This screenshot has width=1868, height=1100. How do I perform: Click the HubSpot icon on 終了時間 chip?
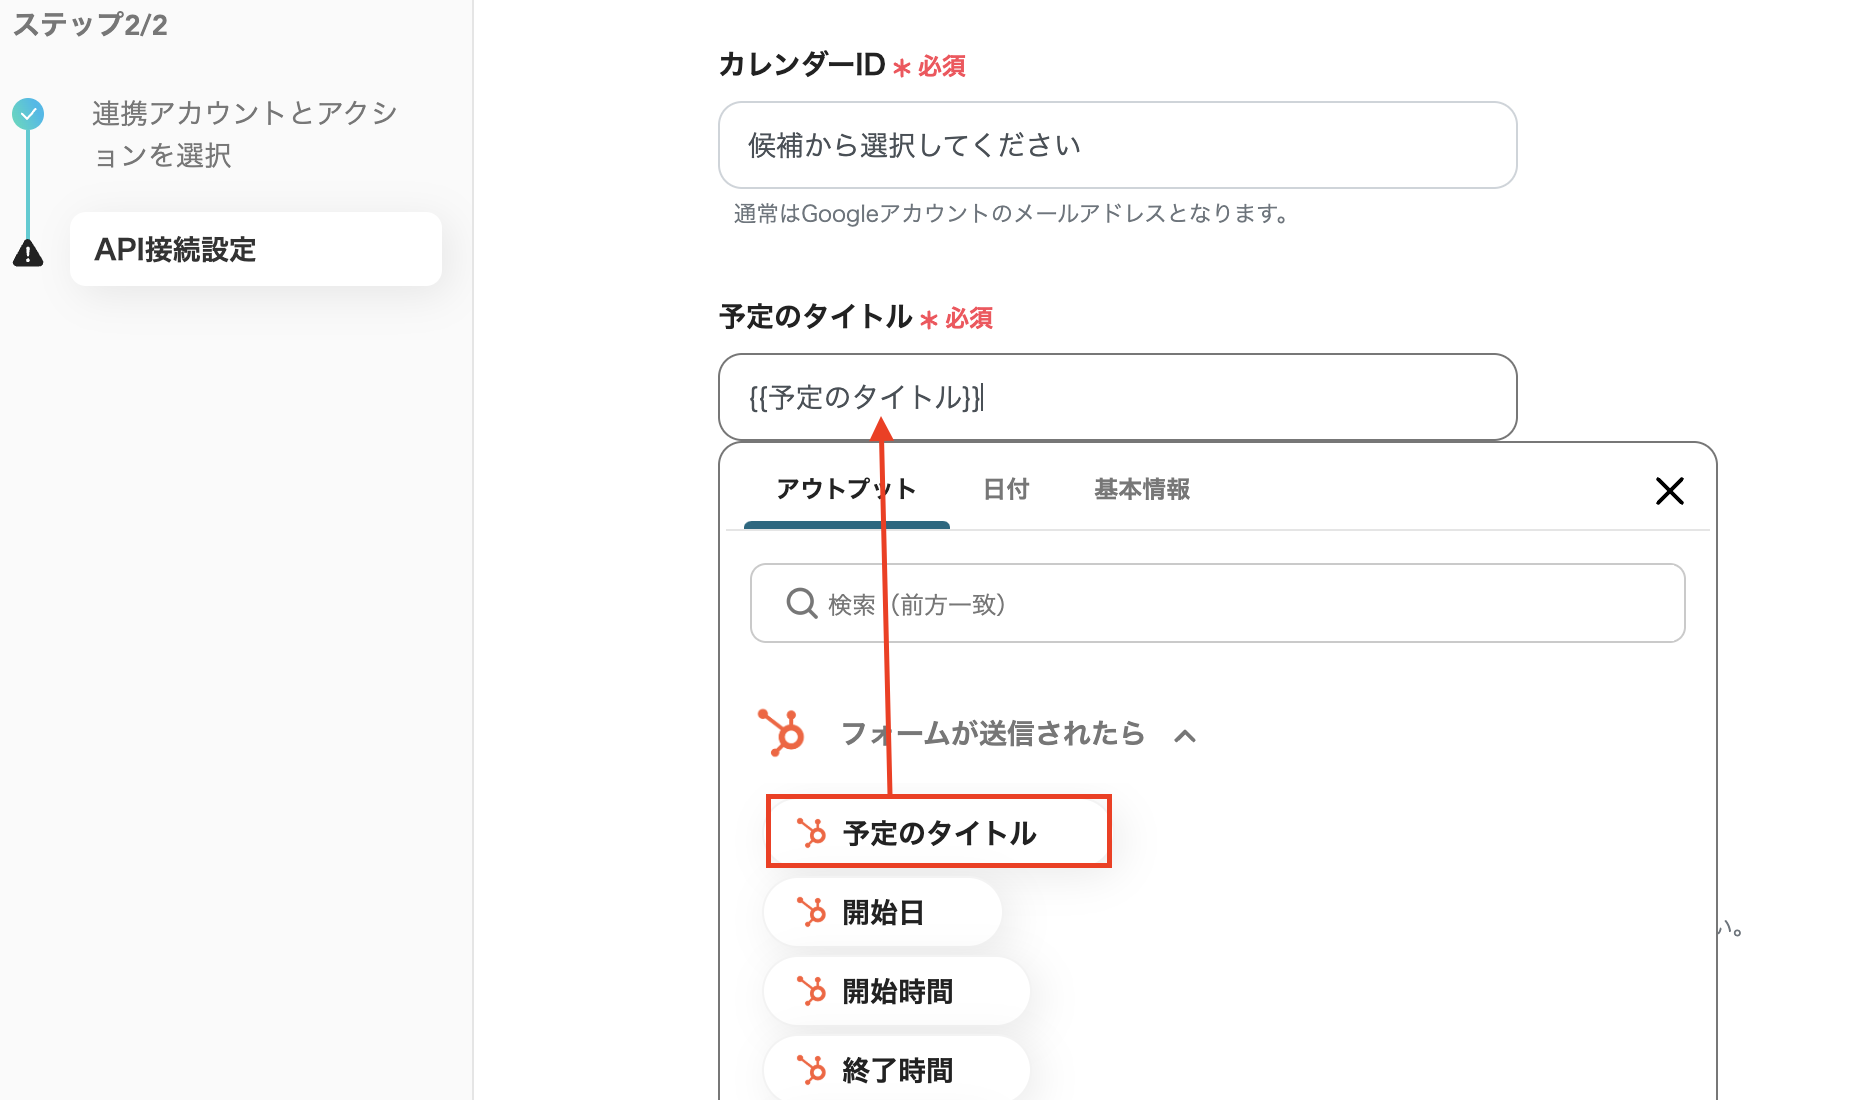pyautogui.click(x=811, y=1070)
